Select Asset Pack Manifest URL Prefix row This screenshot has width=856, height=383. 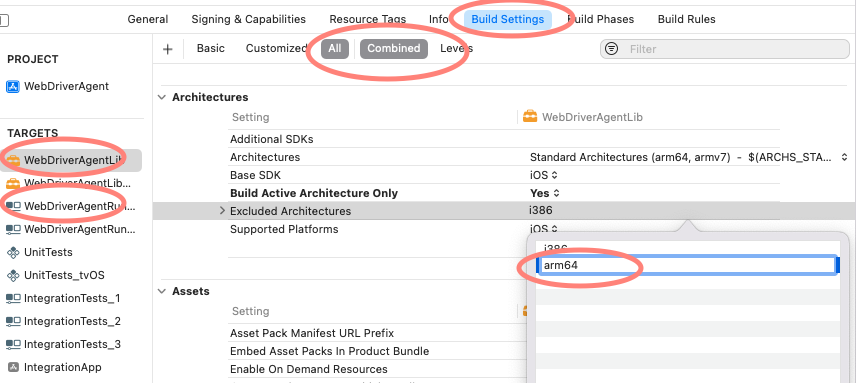(x=312, y=333)
